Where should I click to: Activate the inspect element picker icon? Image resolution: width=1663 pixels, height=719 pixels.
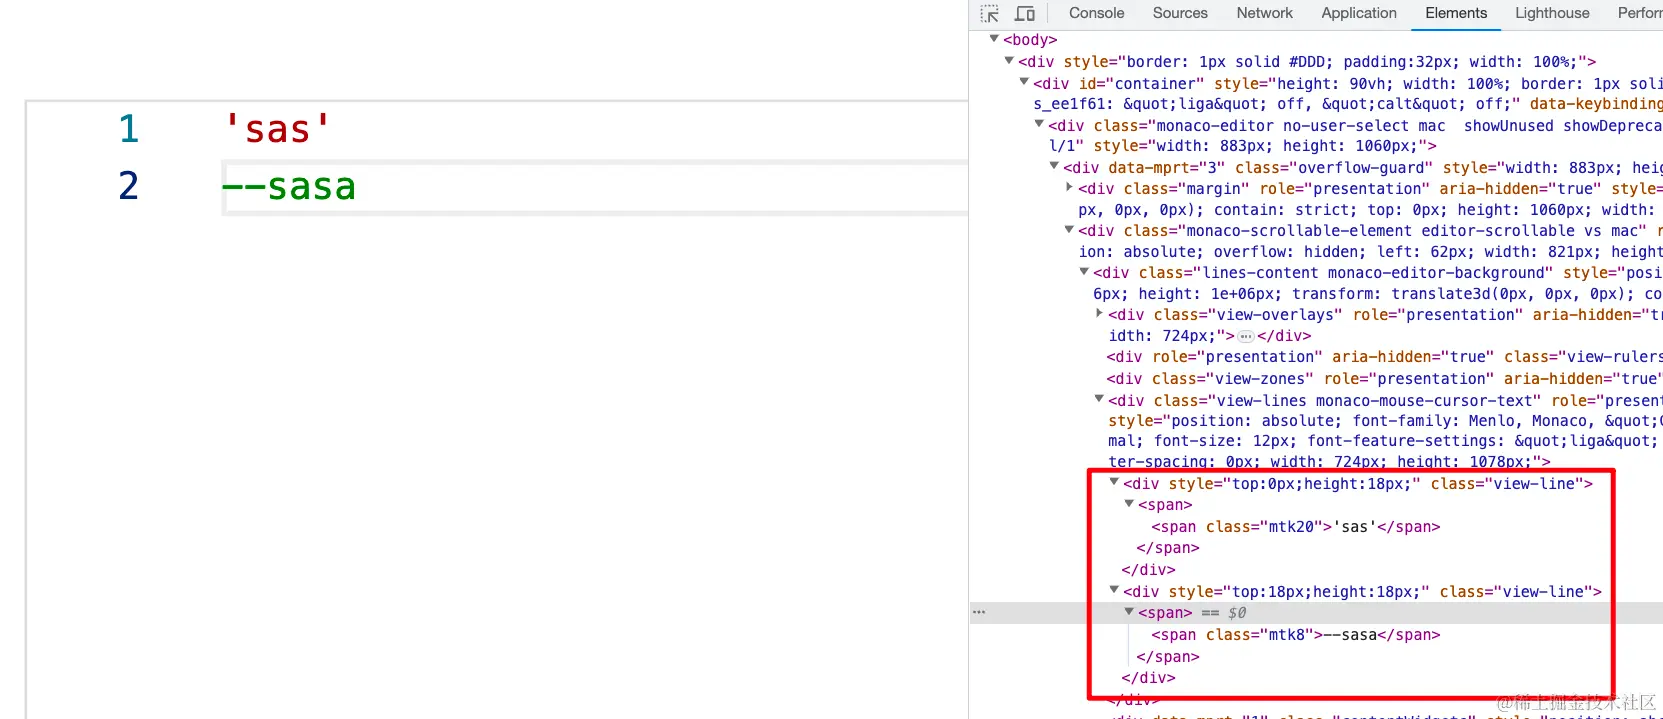[x=990, y=14]
